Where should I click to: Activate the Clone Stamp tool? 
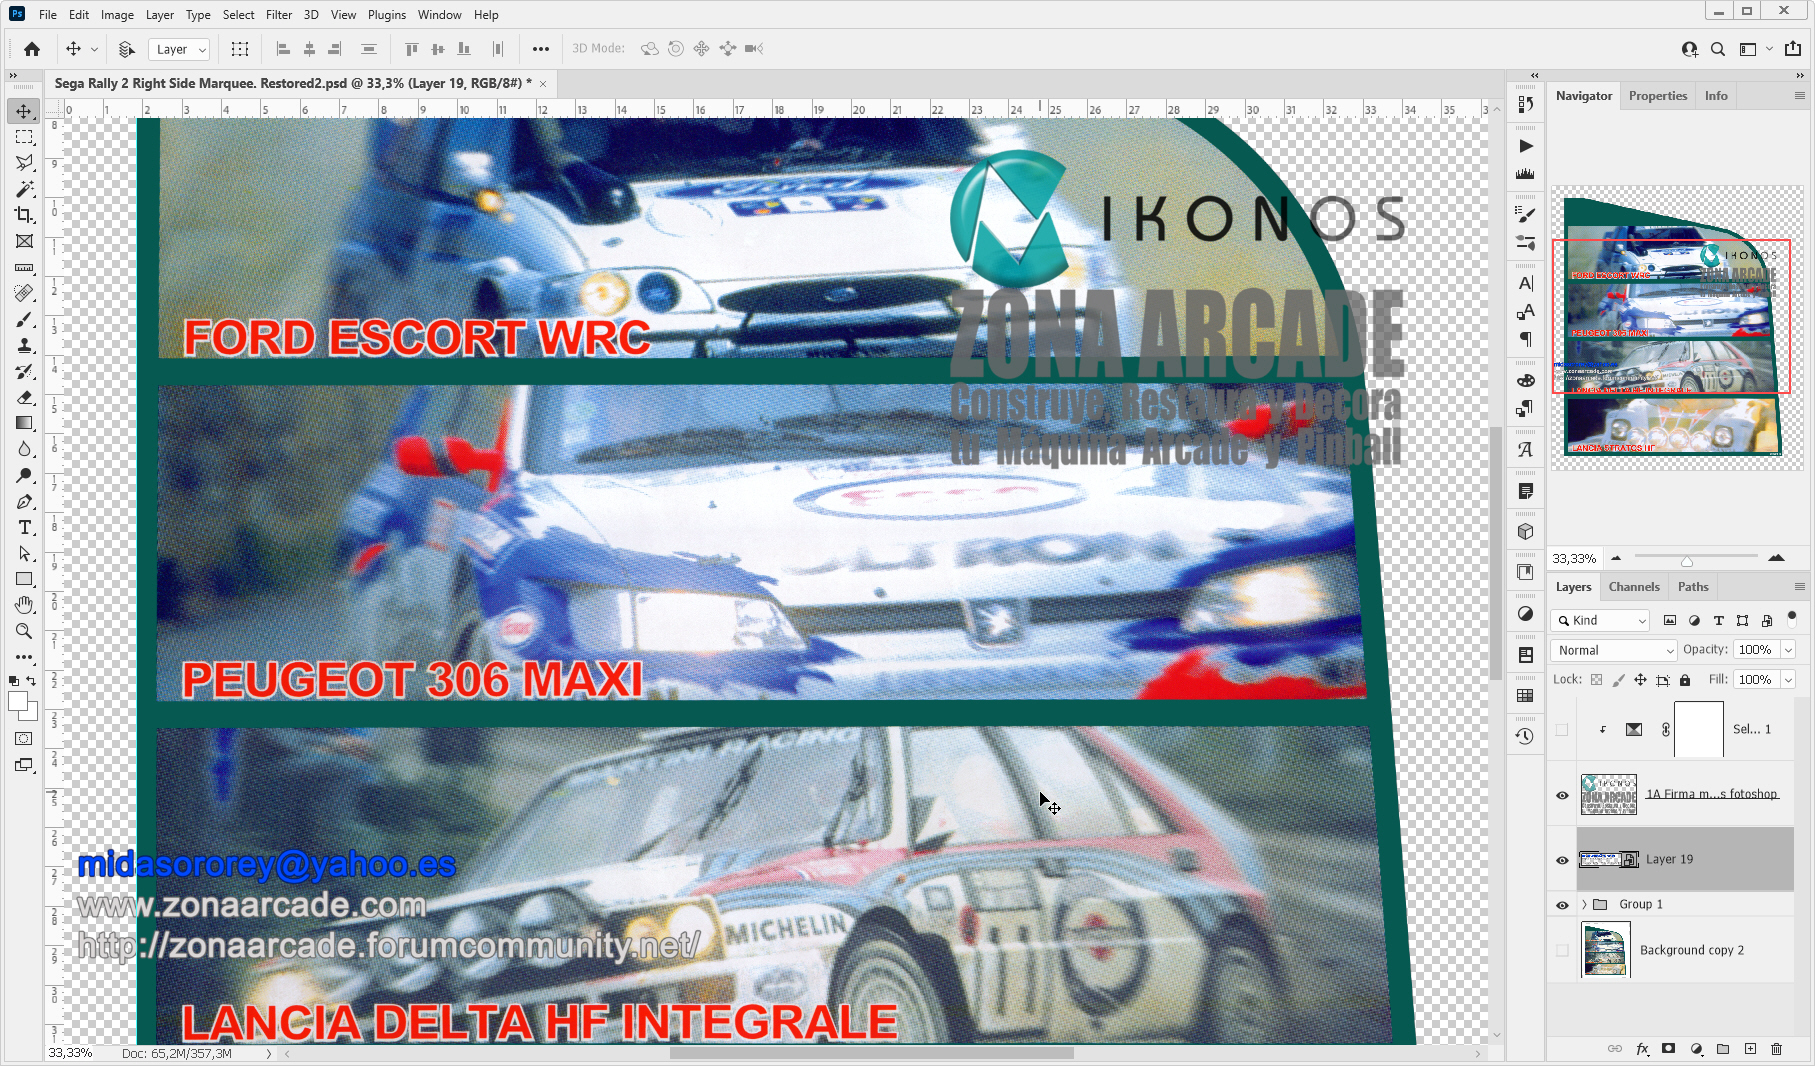tap(24, 345)
